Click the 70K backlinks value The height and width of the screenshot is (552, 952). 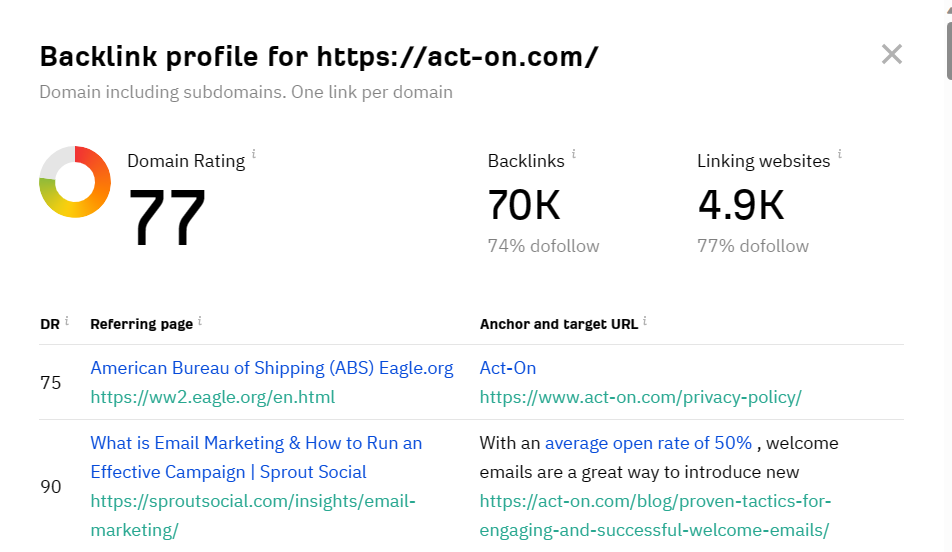click(523, 205)
